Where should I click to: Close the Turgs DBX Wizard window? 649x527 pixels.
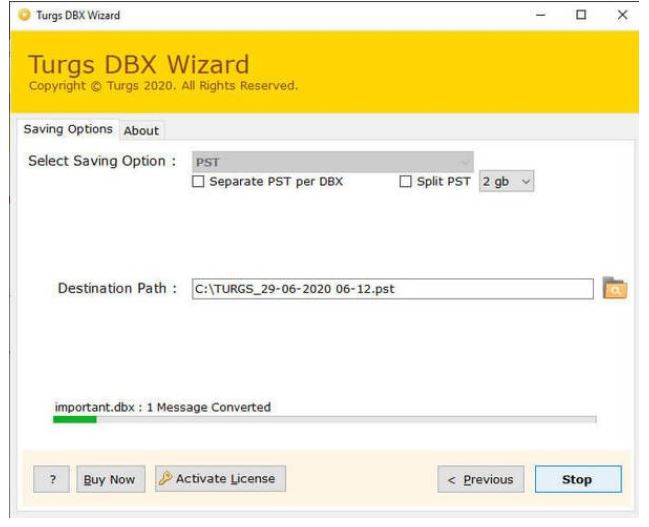(x=622, y=15)
